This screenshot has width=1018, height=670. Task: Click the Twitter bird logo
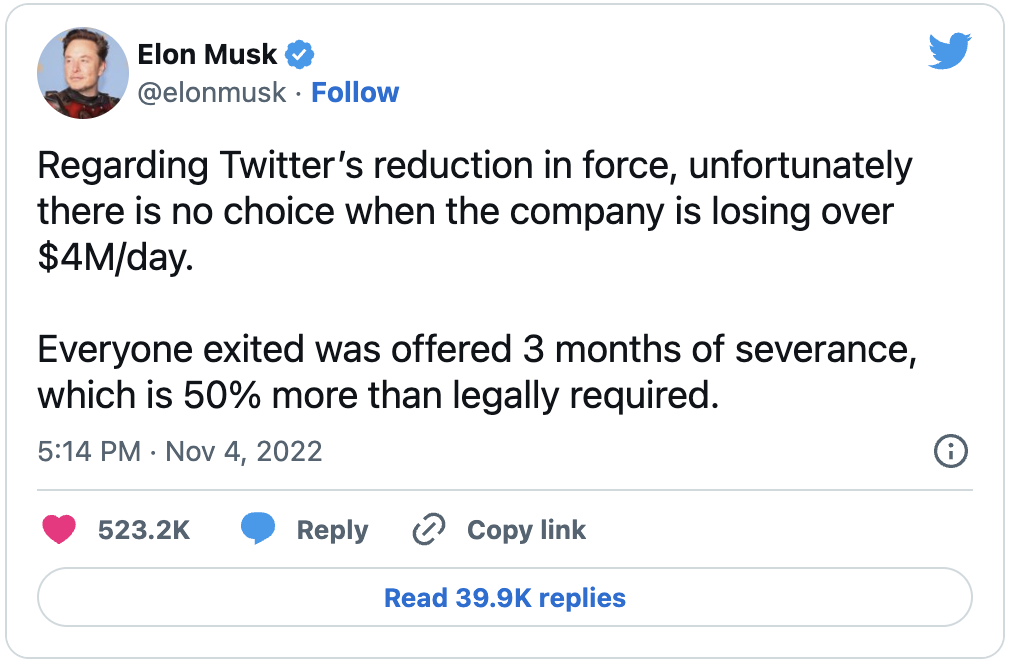(x=949, y=50)
